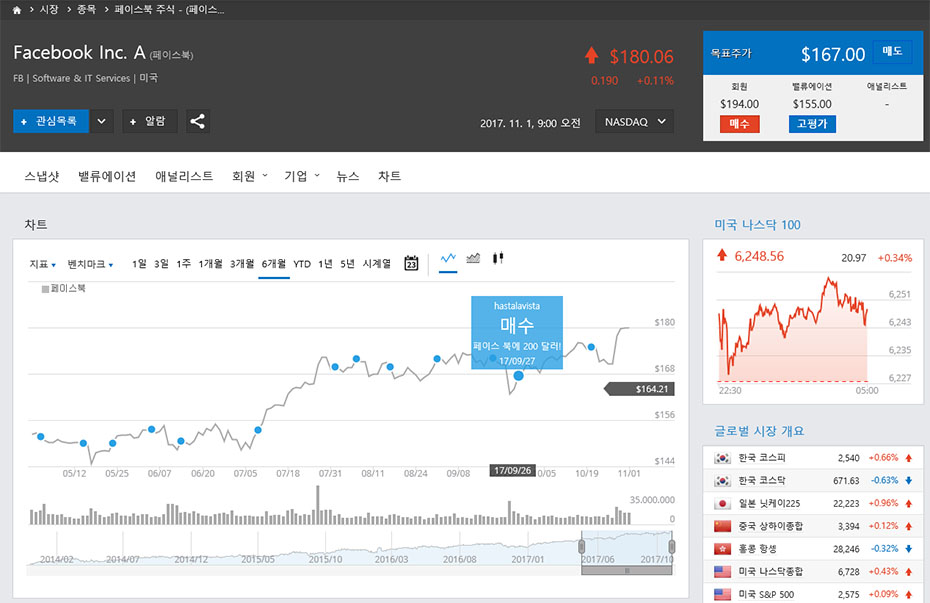Switch to area chart view
Screen dimensions: 930x603
473,258
